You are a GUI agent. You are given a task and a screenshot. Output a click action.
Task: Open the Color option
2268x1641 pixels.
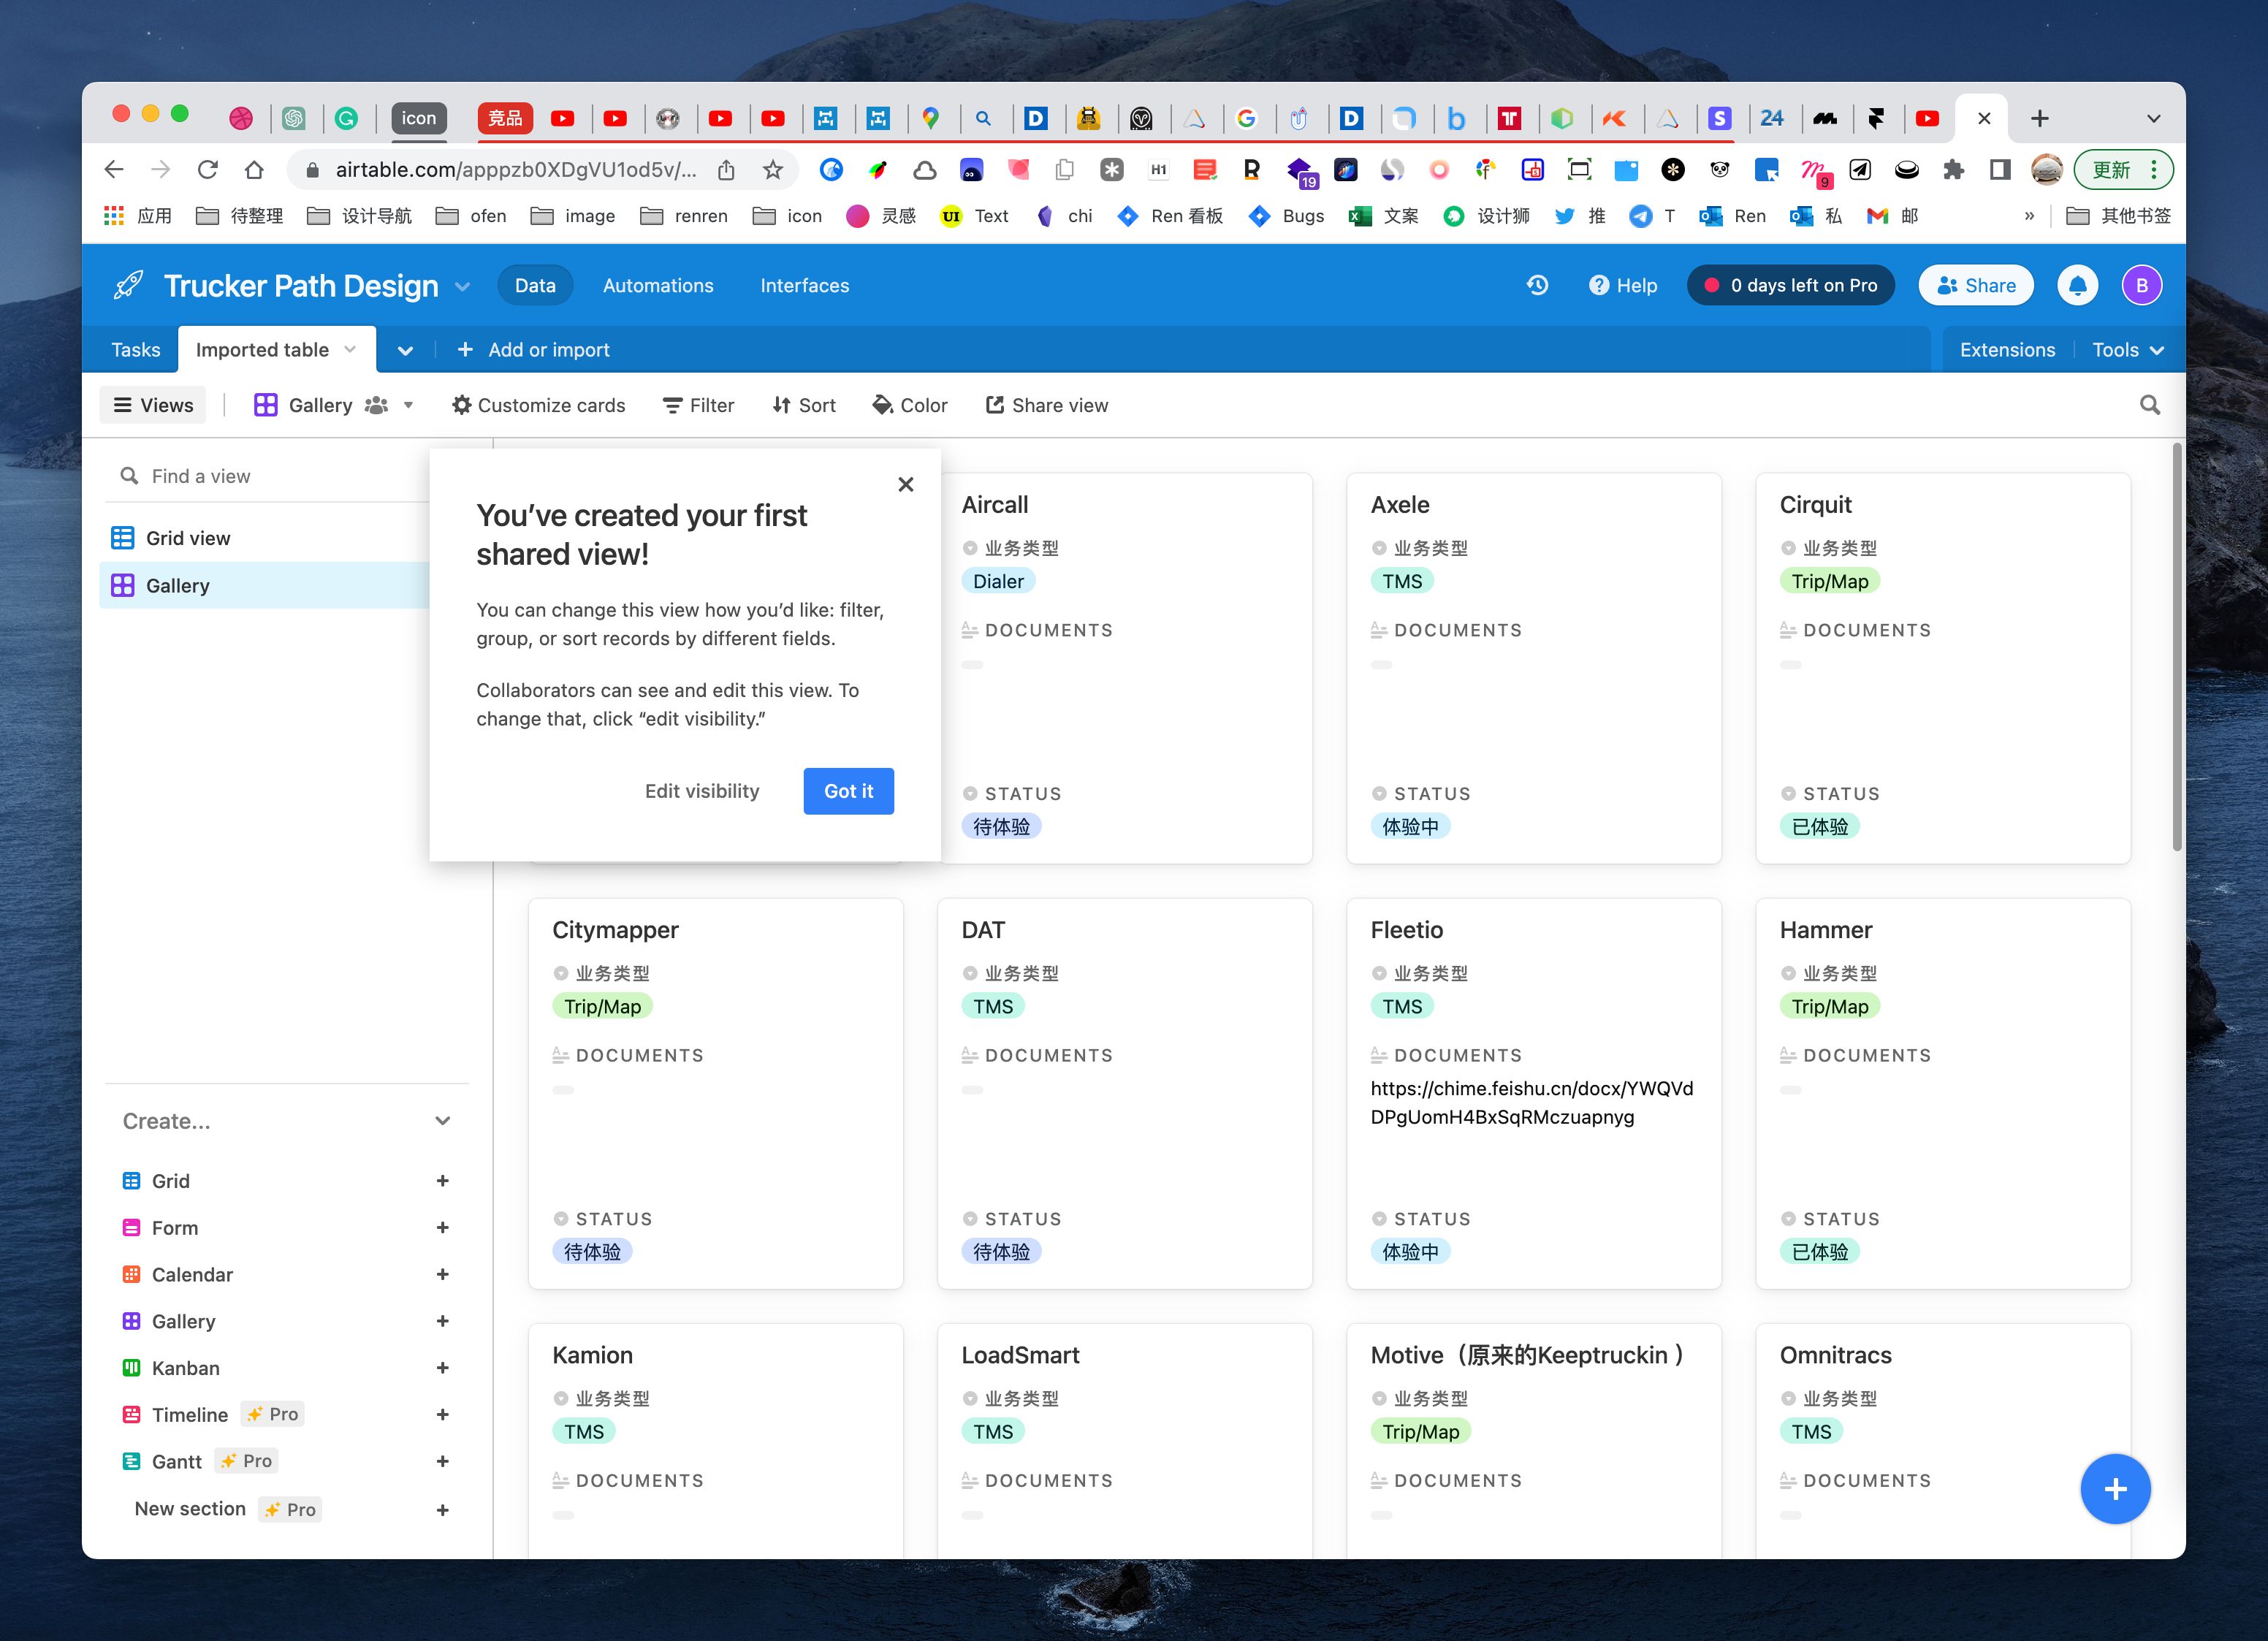909,405
